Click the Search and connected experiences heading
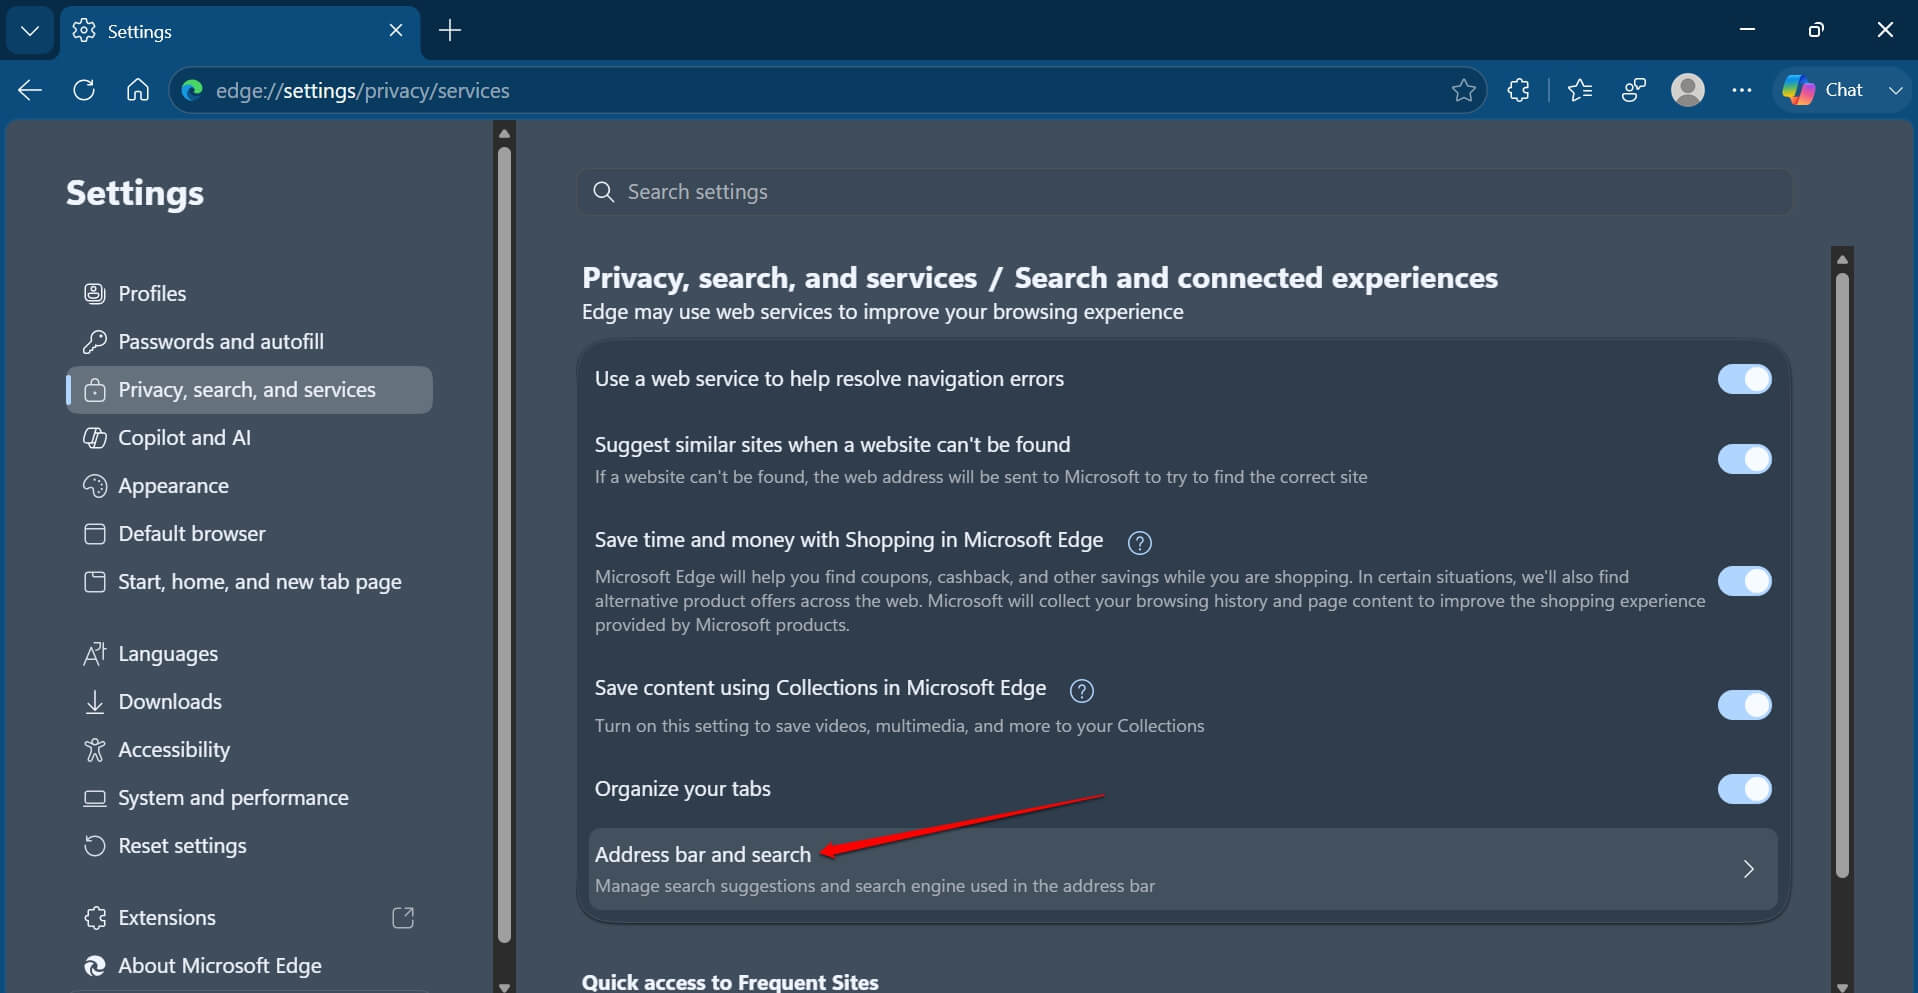 click(1256, 277)
